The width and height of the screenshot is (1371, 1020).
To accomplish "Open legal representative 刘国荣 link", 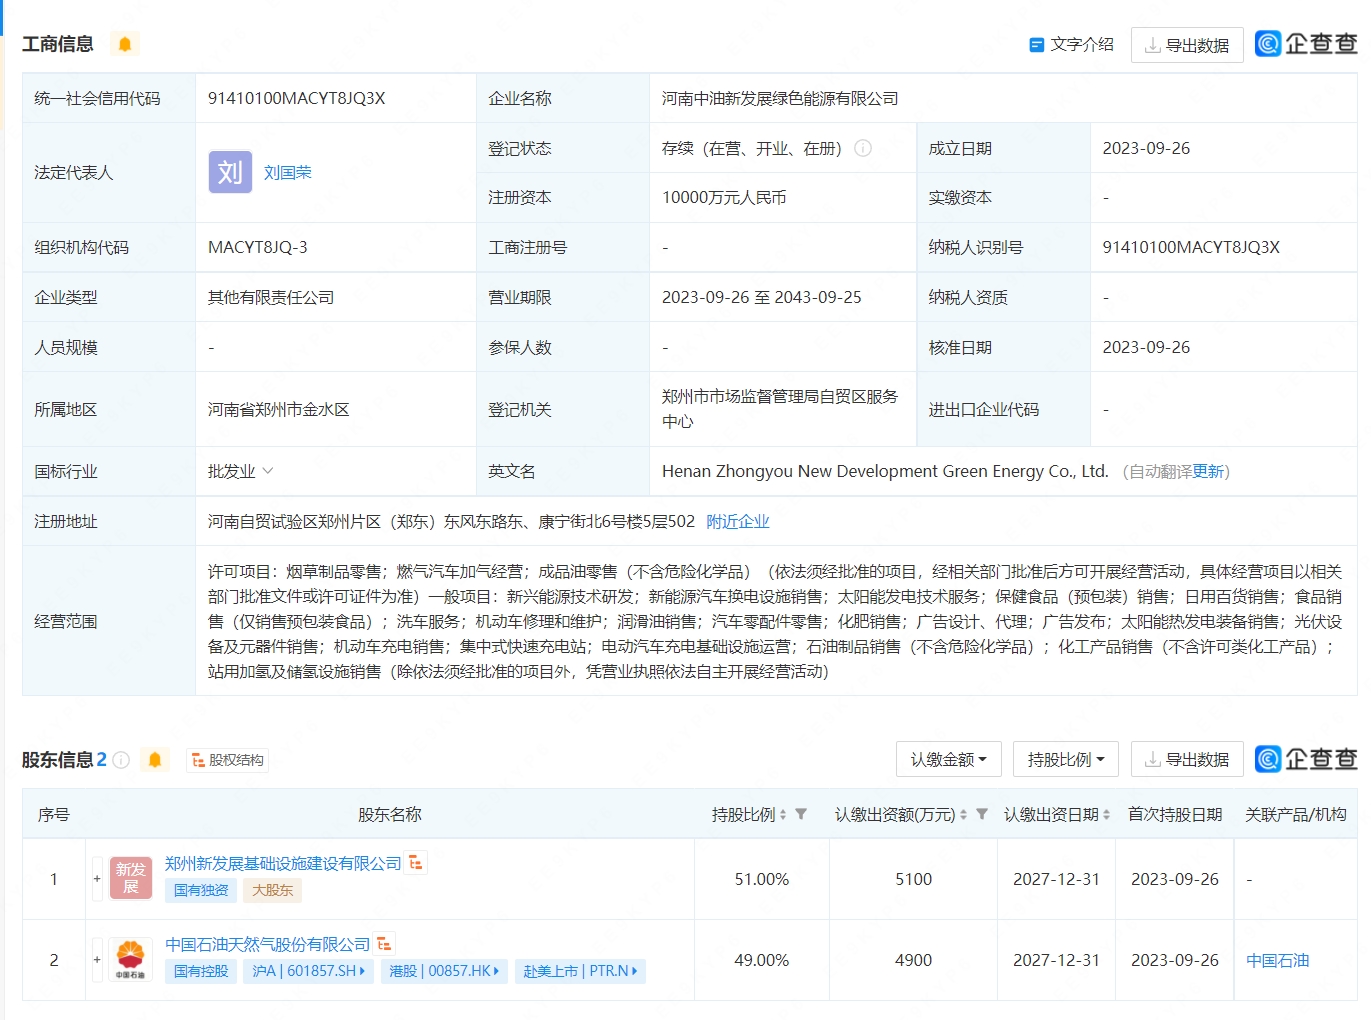I will coord(288,172).
